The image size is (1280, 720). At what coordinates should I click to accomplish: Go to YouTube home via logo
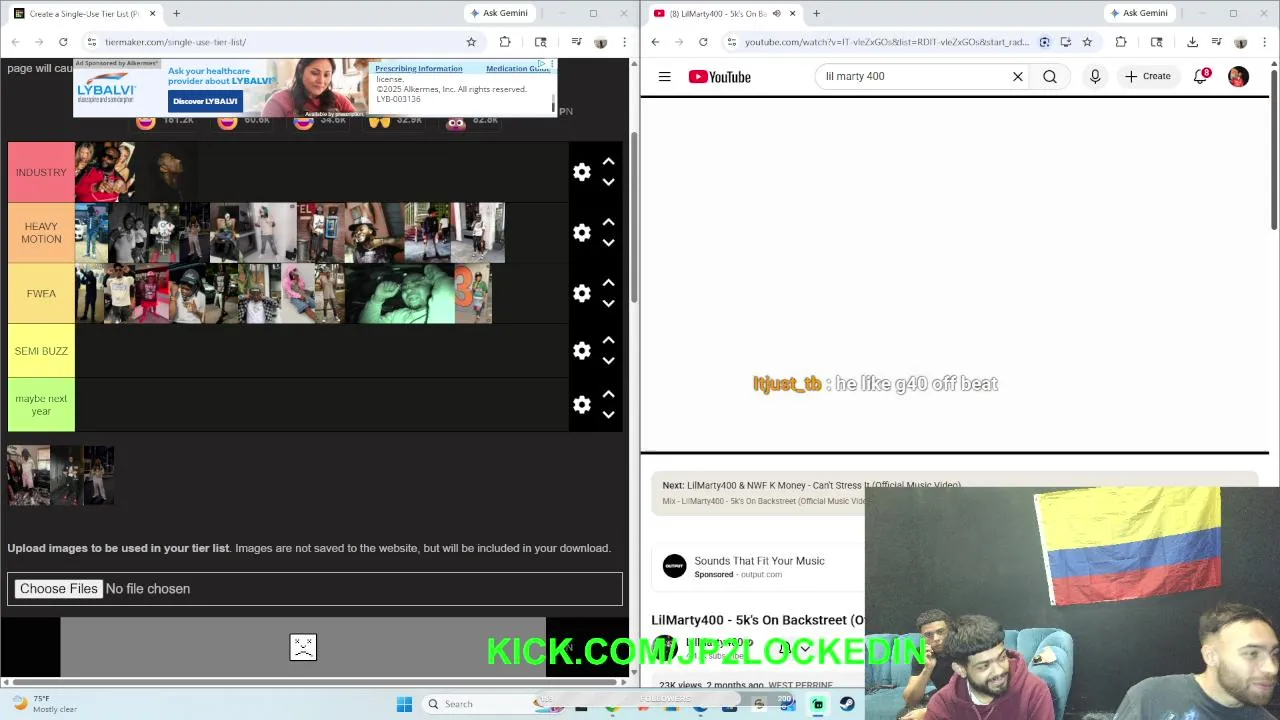click(720, 77)
